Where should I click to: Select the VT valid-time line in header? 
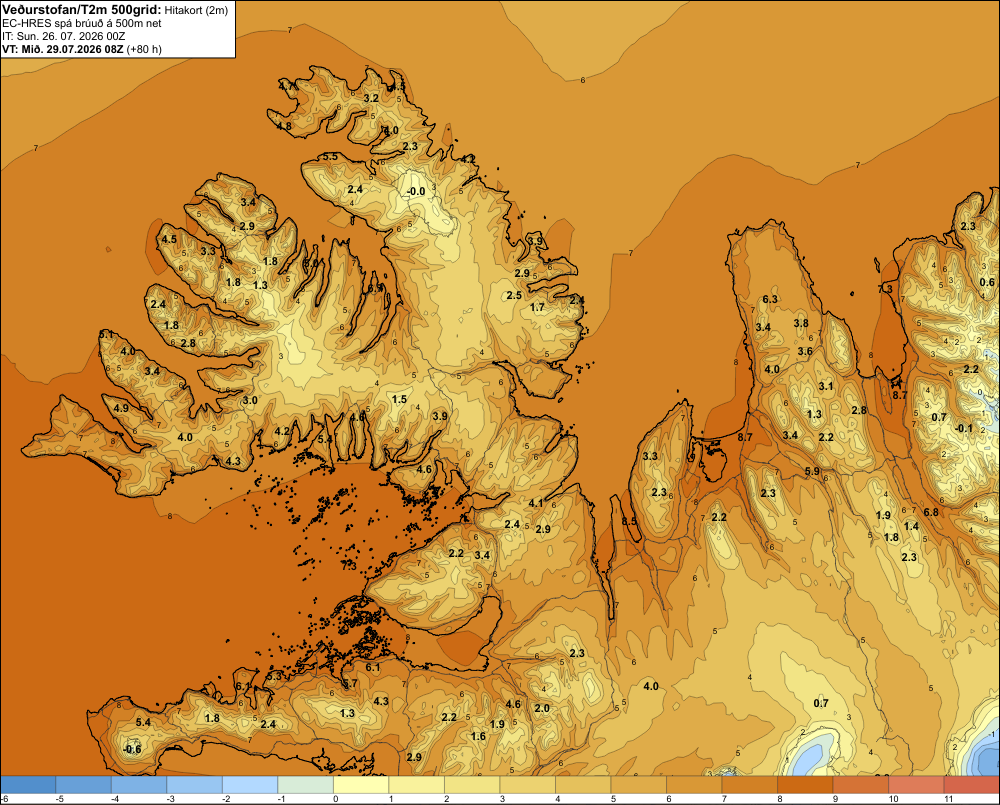pyautogui.click(x=82, y=49)
